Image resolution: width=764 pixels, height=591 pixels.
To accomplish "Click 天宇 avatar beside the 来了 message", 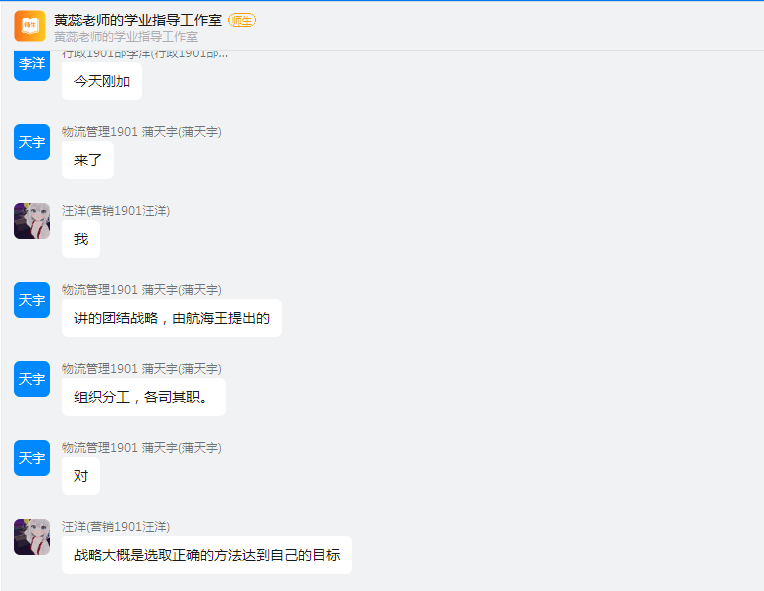I will (32, 142).
